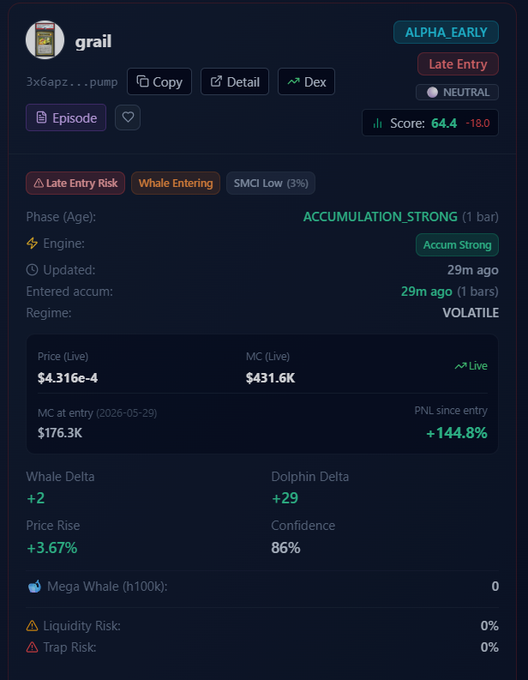
Task: Click the grail token name
Action: (93, 42)
